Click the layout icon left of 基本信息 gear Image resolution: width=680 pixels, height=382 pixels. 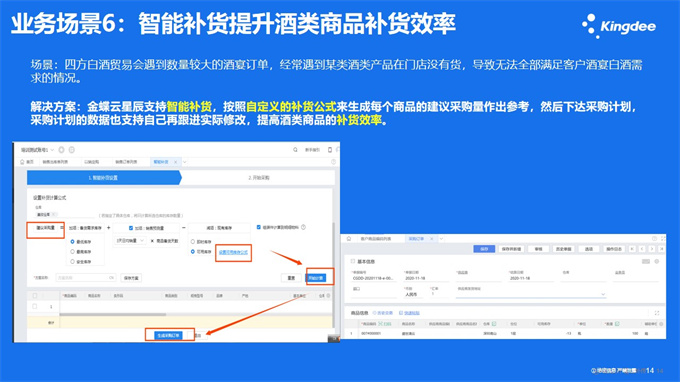[x=646, y=261]
